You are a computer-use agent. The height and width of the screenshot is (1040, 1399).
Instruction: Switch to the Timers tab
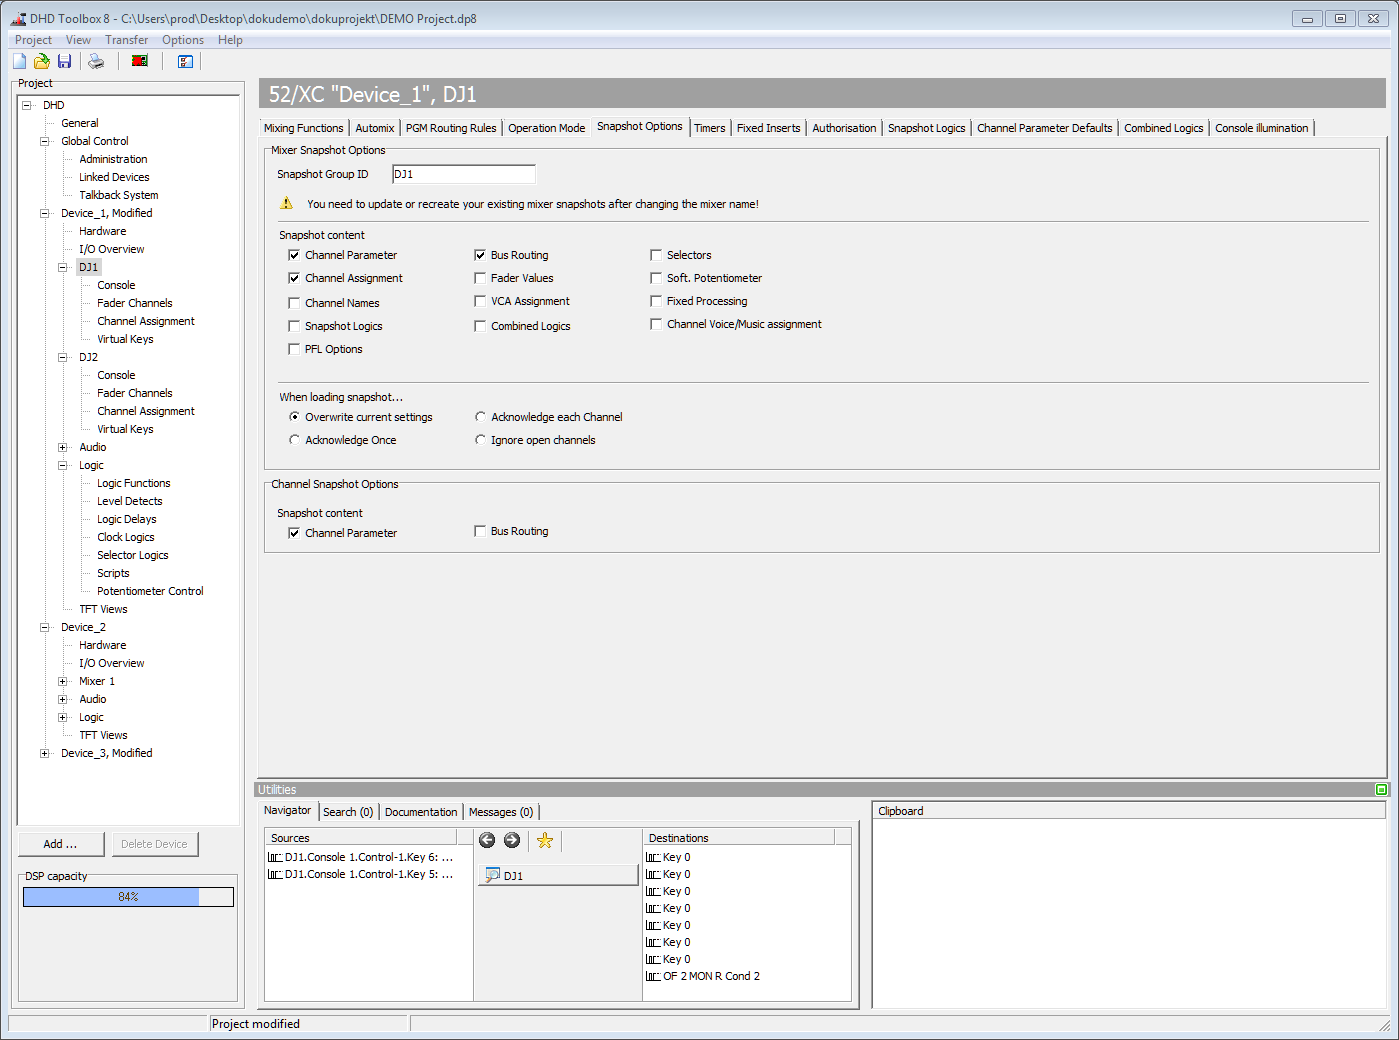(710, 127)
